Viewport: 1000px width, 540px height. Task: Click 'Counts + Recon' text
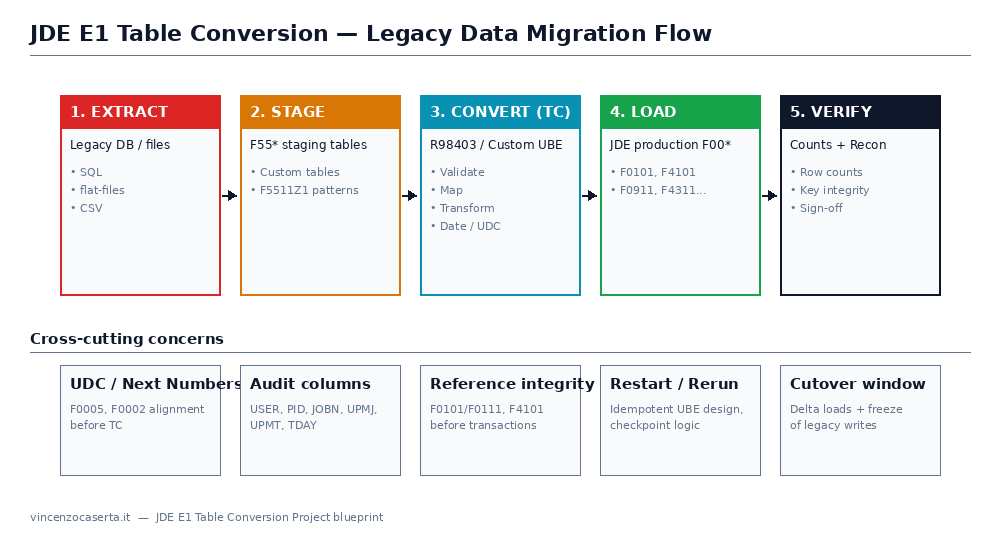coord(838,145)
